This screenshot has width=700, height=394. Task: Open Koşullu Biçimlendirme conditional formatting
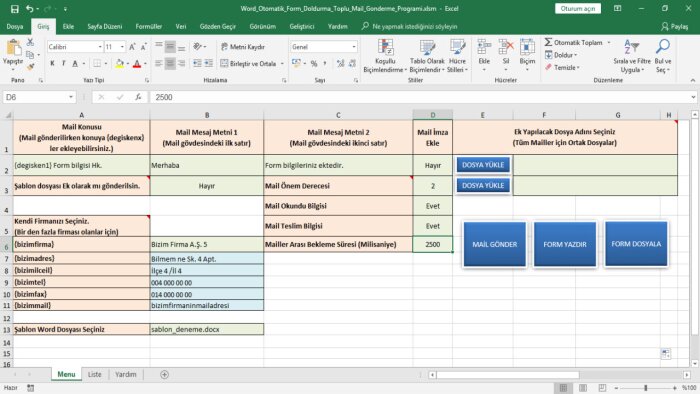(x=385, y=56)
